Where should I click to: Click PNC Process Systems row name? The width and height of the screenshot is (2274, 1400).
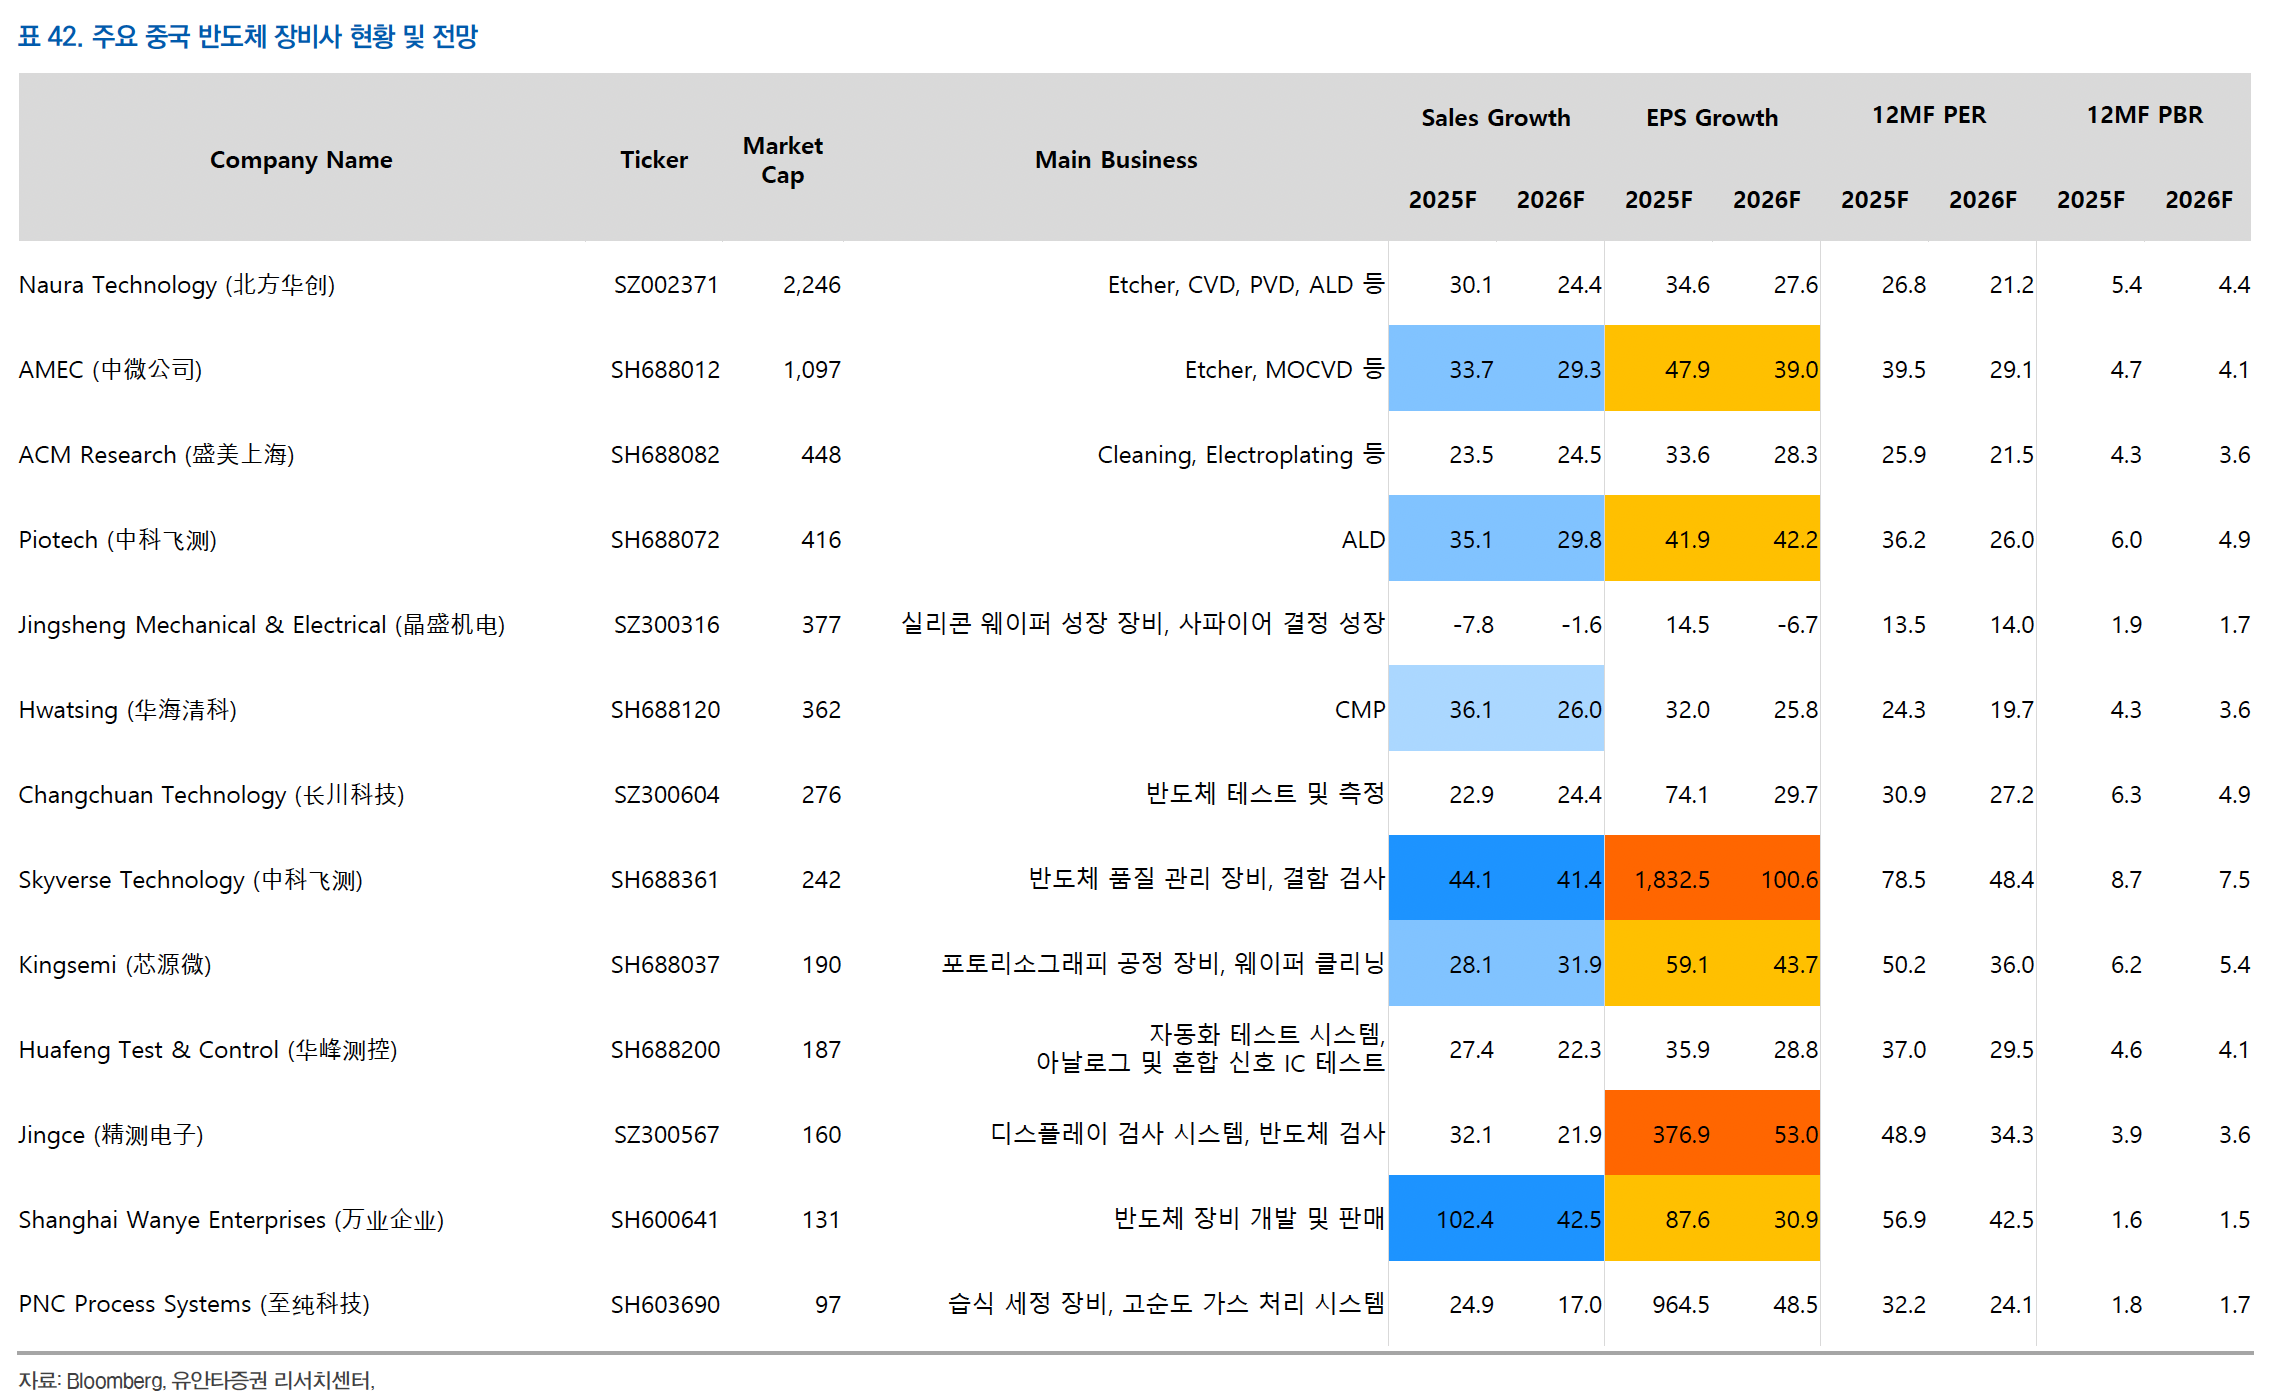(194, 1304)
